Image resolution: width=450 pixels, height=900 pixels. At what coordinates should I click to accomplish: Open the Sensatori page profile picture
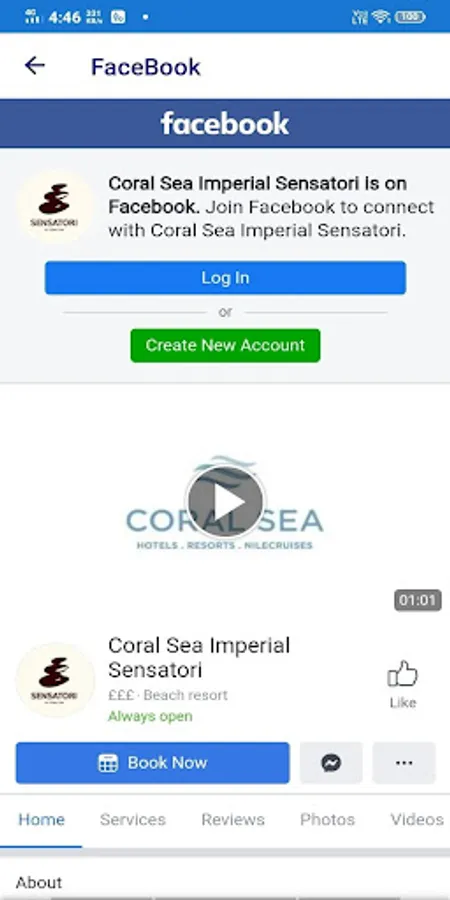(55, 680)
